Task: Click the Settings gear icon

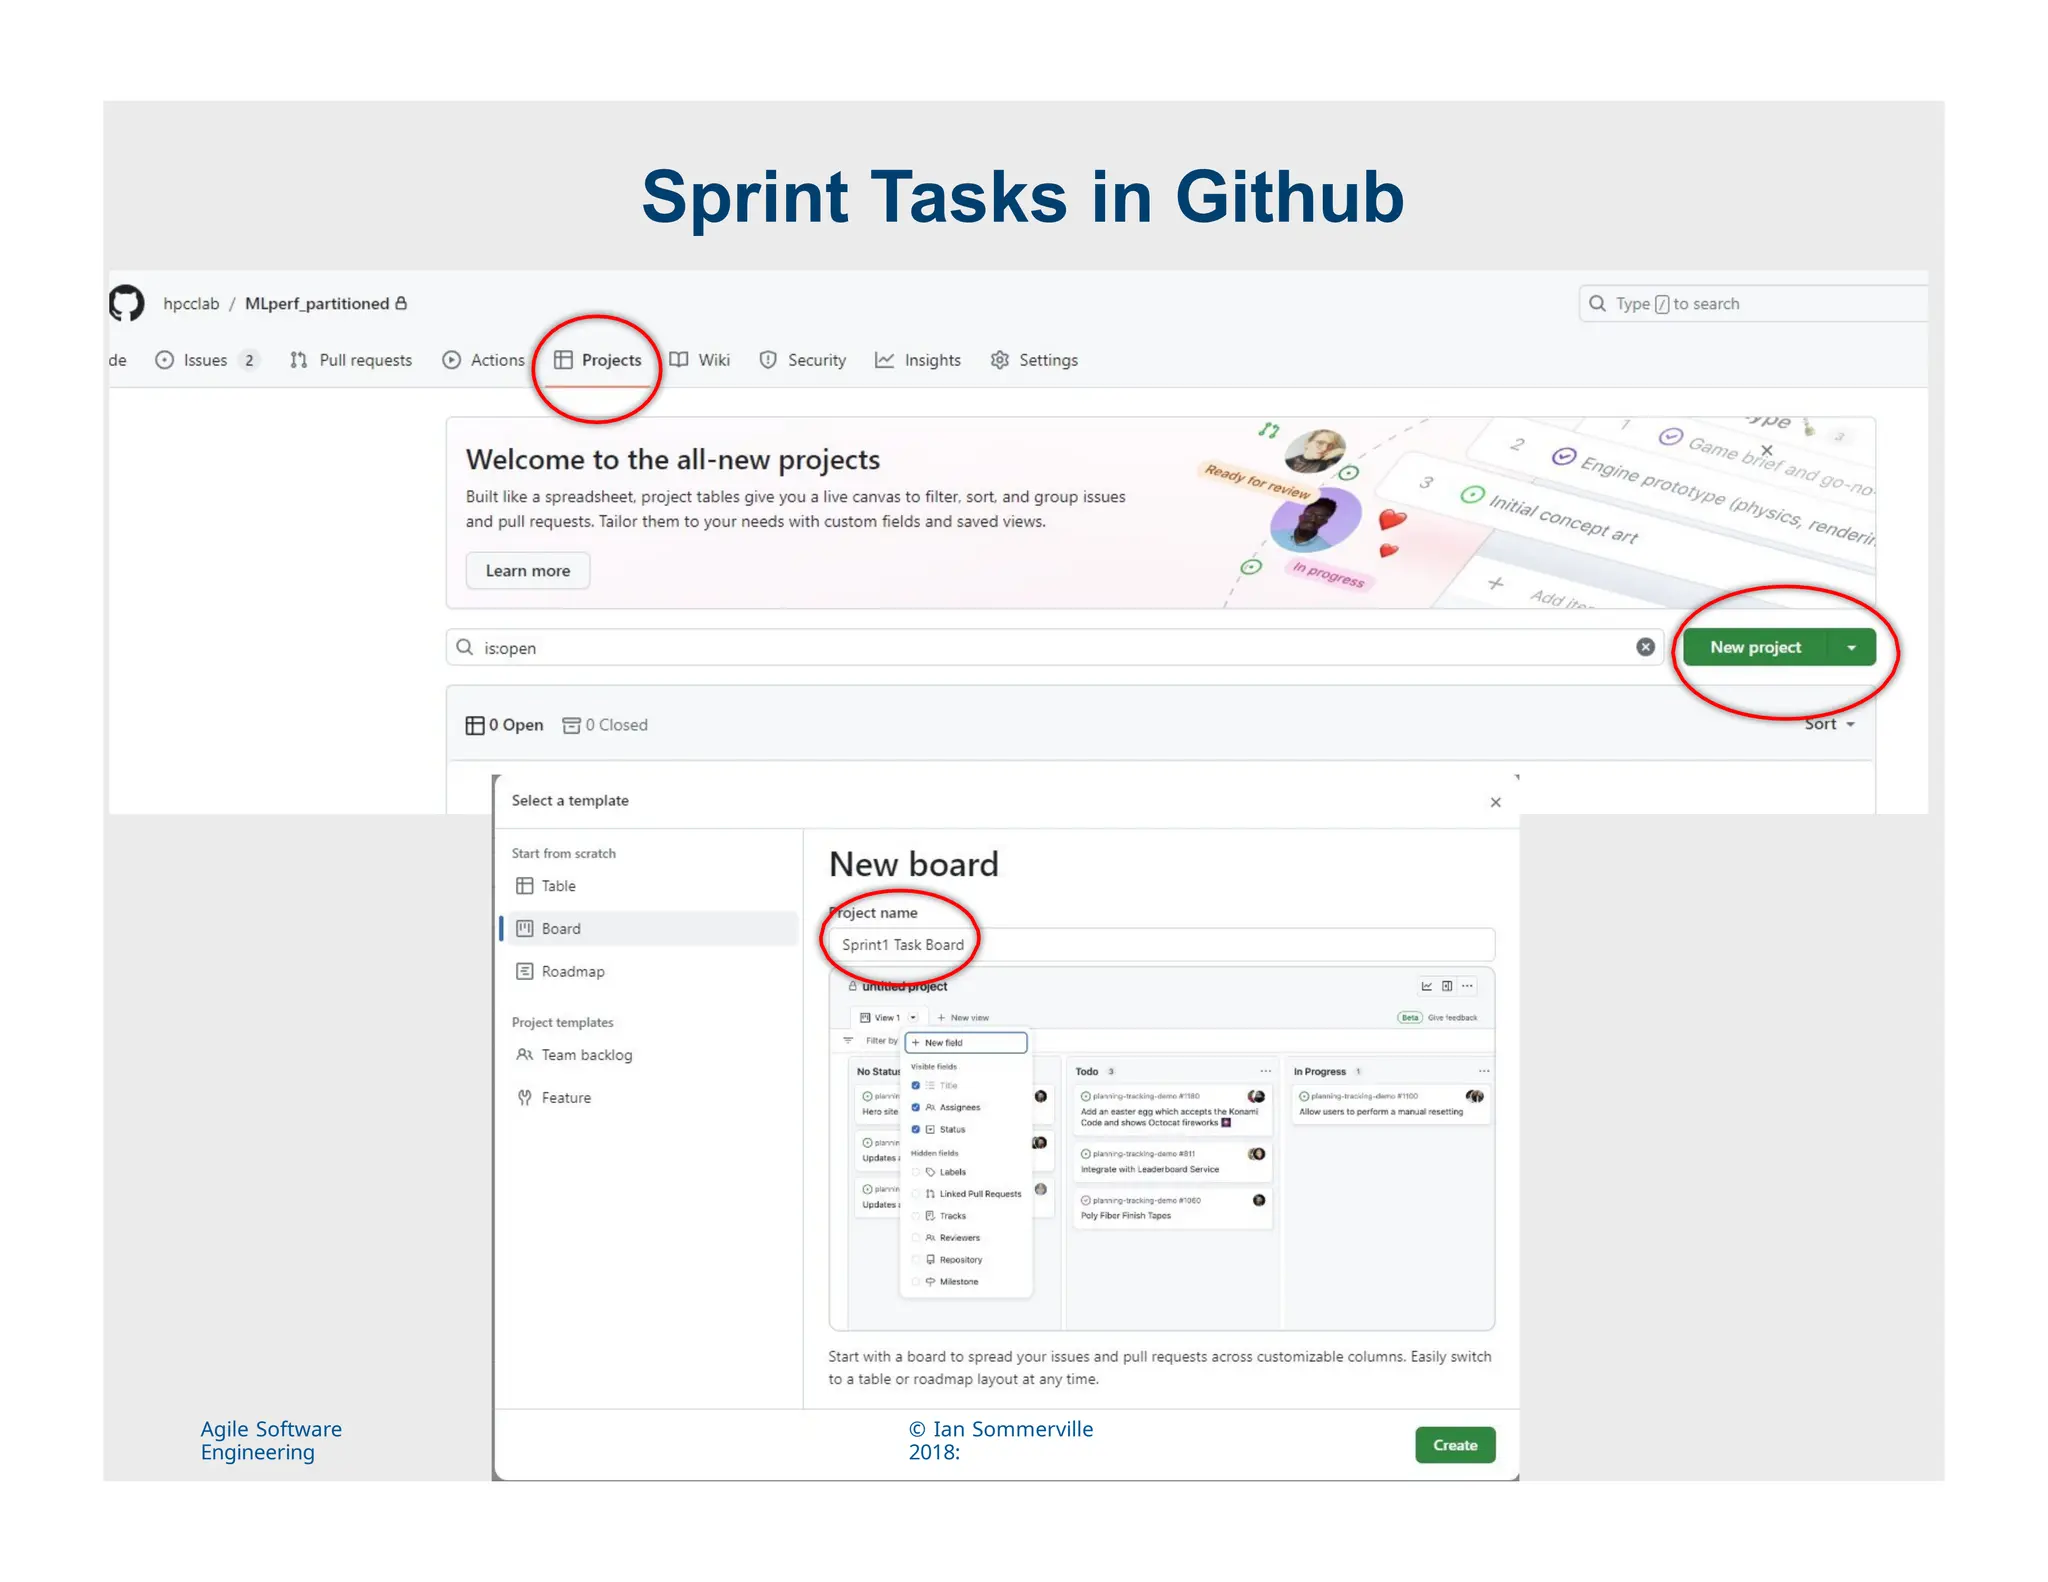Action: coord(999,360)
